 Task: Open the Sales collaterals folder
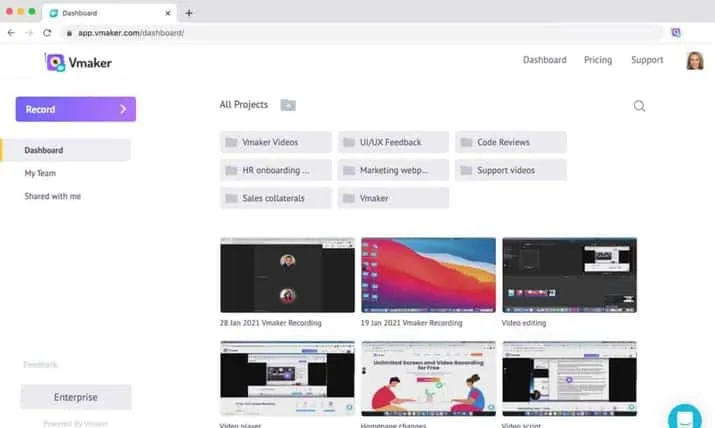[x=276, y=198]
